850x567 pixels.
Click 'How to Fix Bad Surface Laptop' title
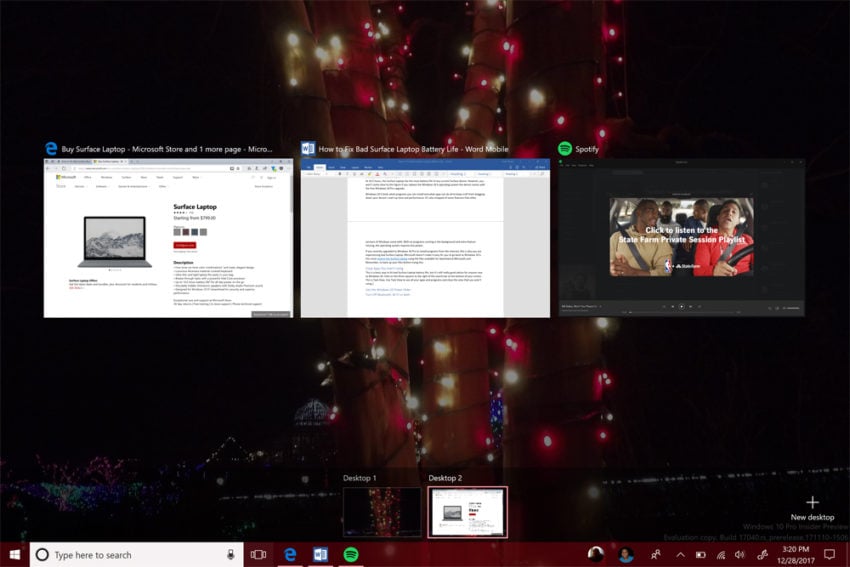413,149
